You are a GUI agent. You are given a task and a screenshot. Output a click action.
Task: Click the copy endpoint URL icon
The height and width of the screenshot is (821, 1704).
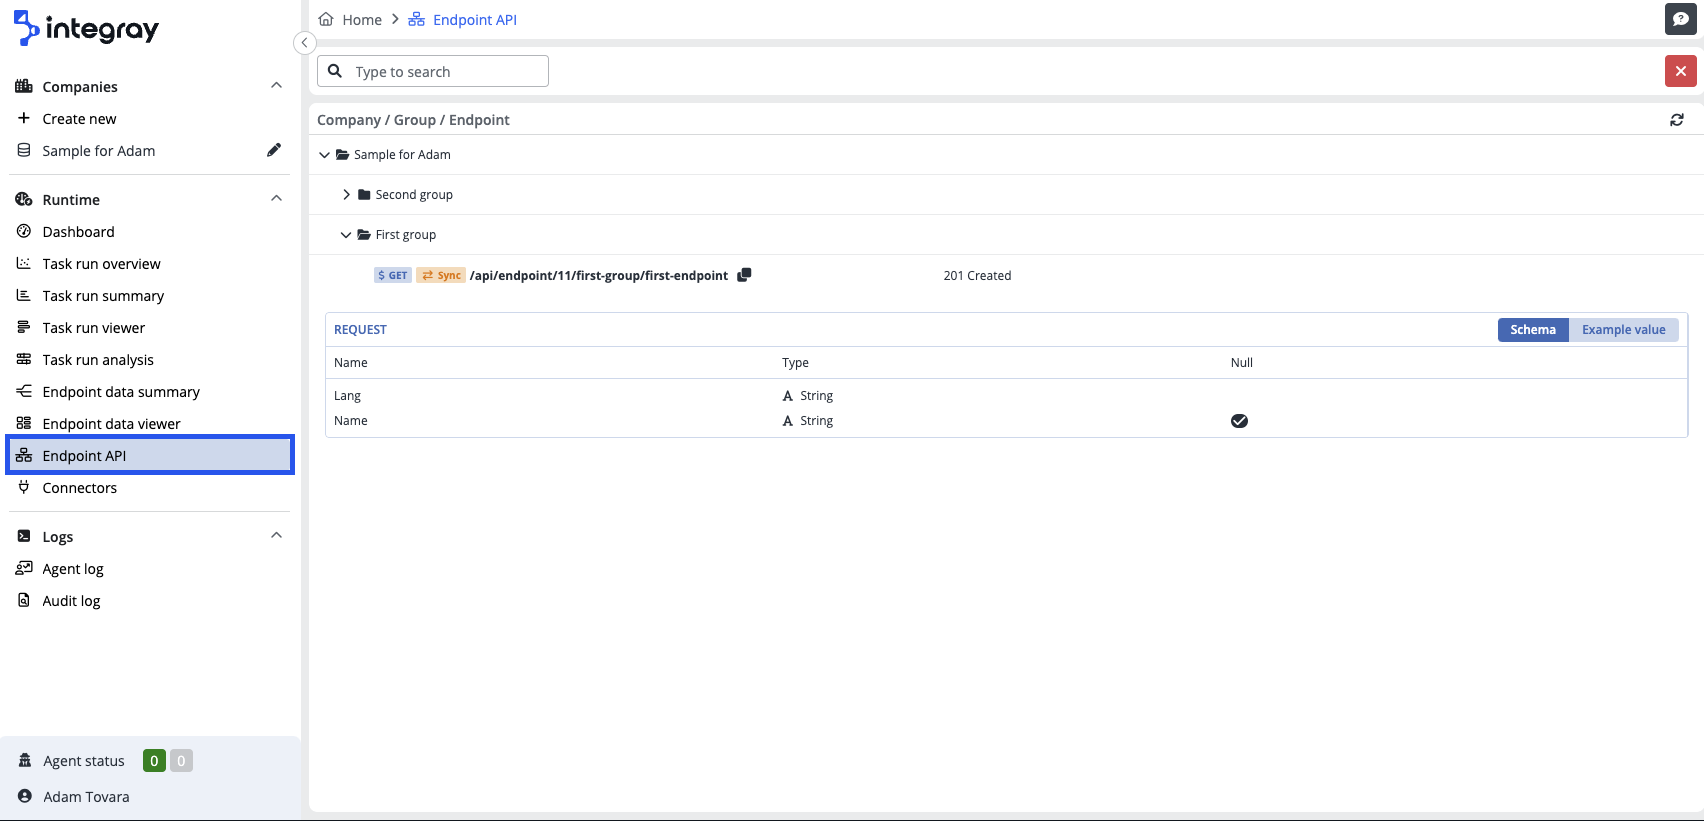744,275
